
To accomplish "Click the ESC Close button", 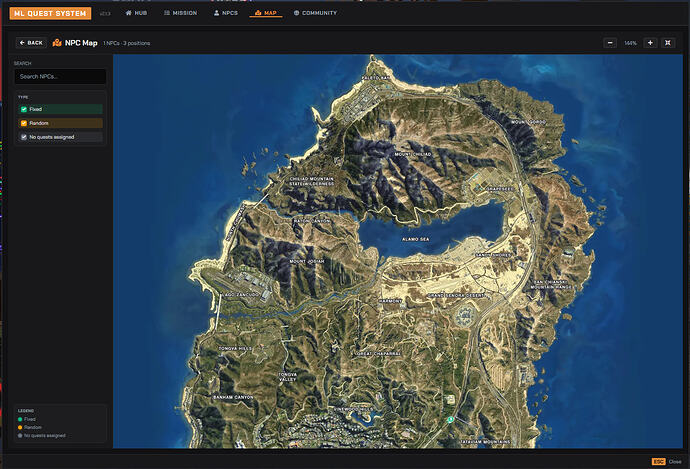I will click(667, 462).
